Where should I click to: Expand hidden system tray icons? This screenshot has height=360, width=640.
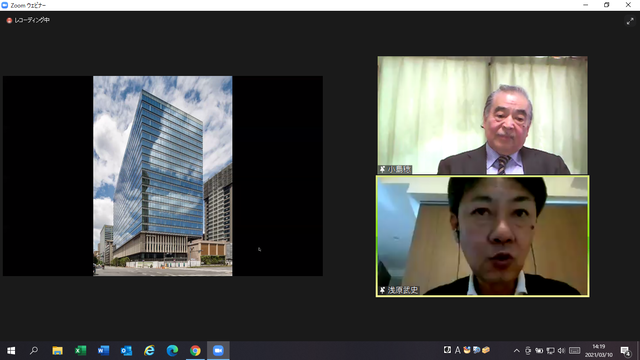click(517, 351)
